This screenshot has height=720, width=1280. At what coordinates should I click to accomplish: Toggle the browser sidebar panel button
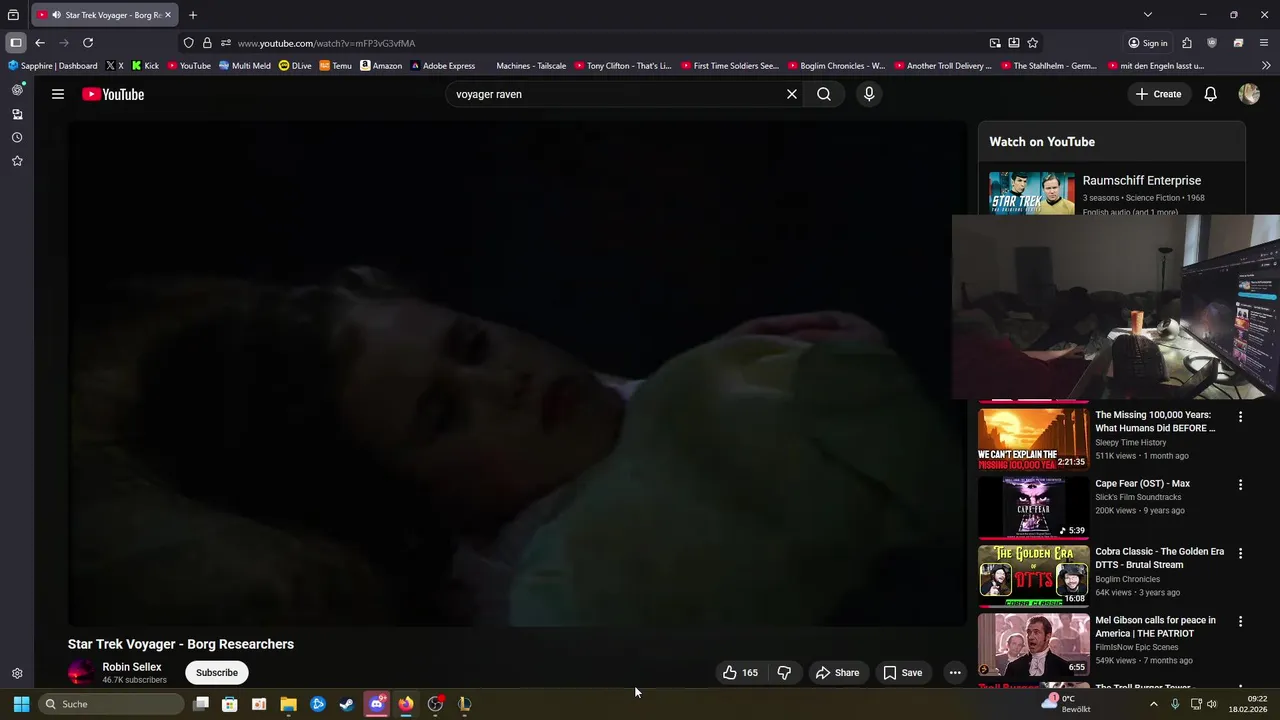pos(16,43)
